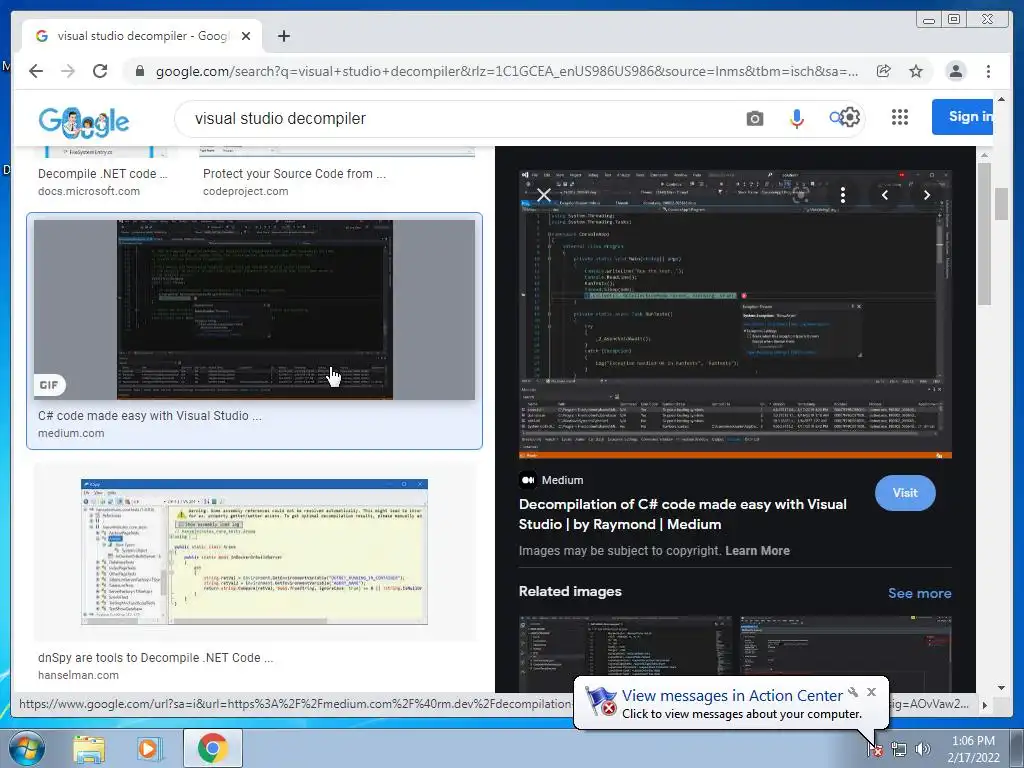Bookmark this page with the star icon

pos(916,71)
